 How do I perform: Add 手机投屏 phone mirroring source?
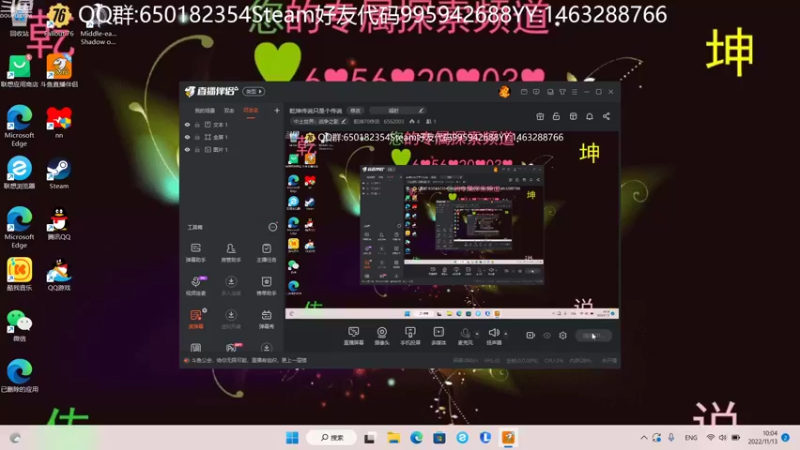[410, 336]
